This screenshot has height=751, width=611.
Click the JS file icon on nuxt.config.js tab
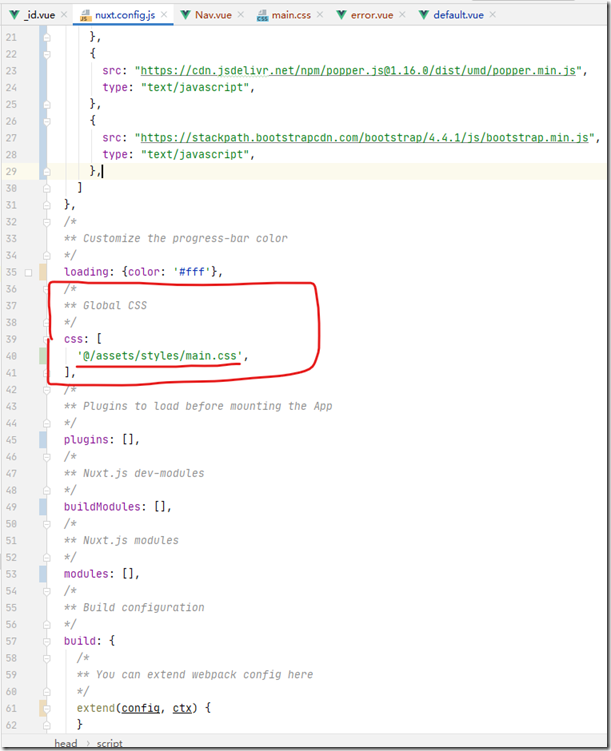click(85, 16)
